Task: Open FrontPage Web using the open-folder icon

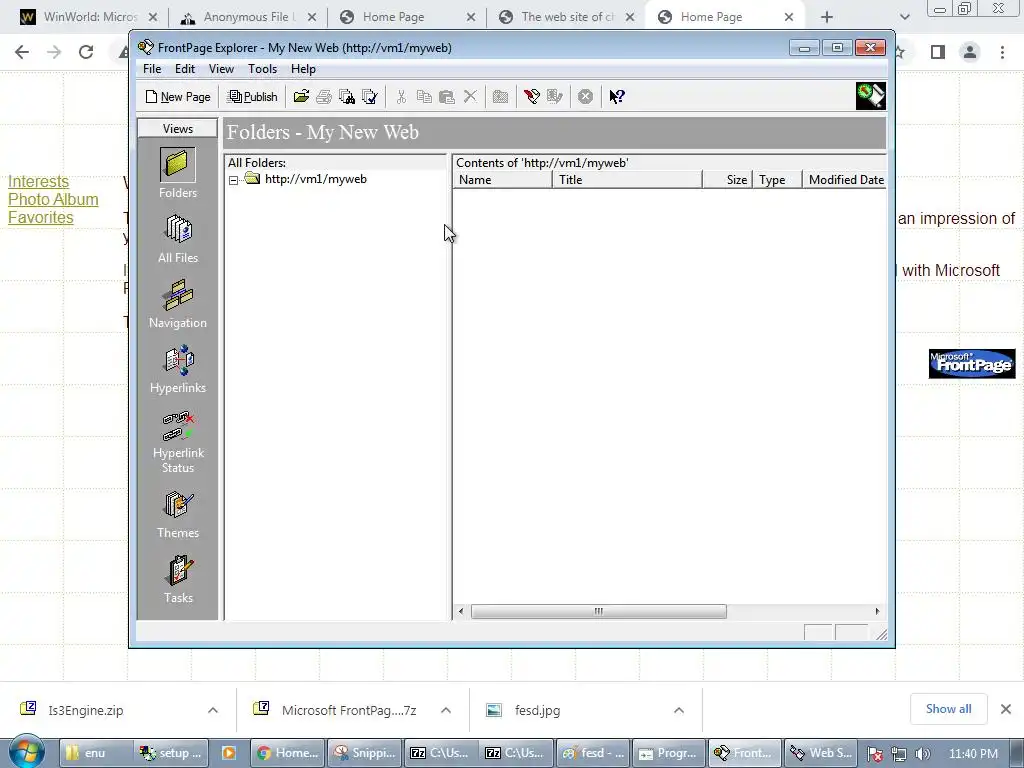Action: 301,97
